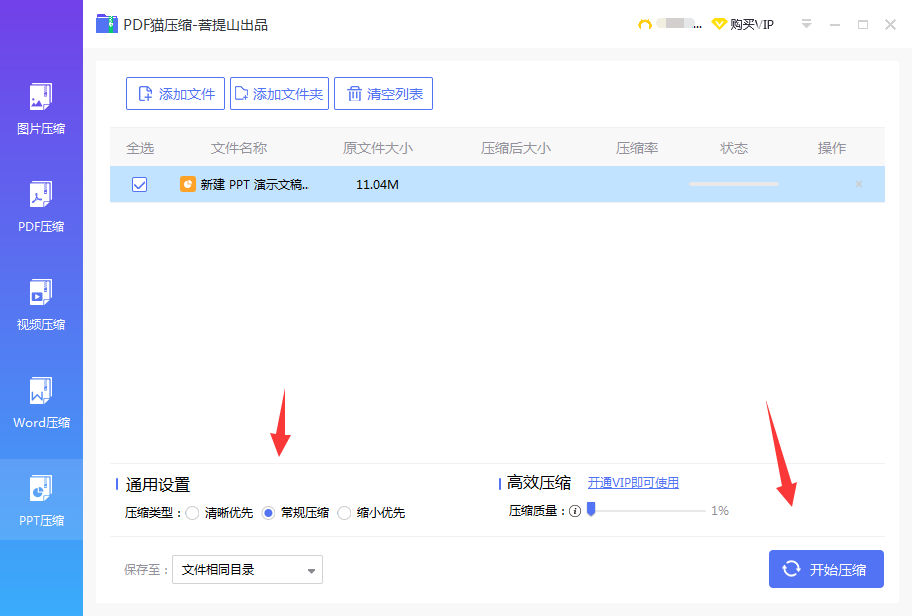Image resolution: width=912 pixels, height=616 pixels.
Task: Open the 视频压缩 sidebar section
Action: [41, 305]
